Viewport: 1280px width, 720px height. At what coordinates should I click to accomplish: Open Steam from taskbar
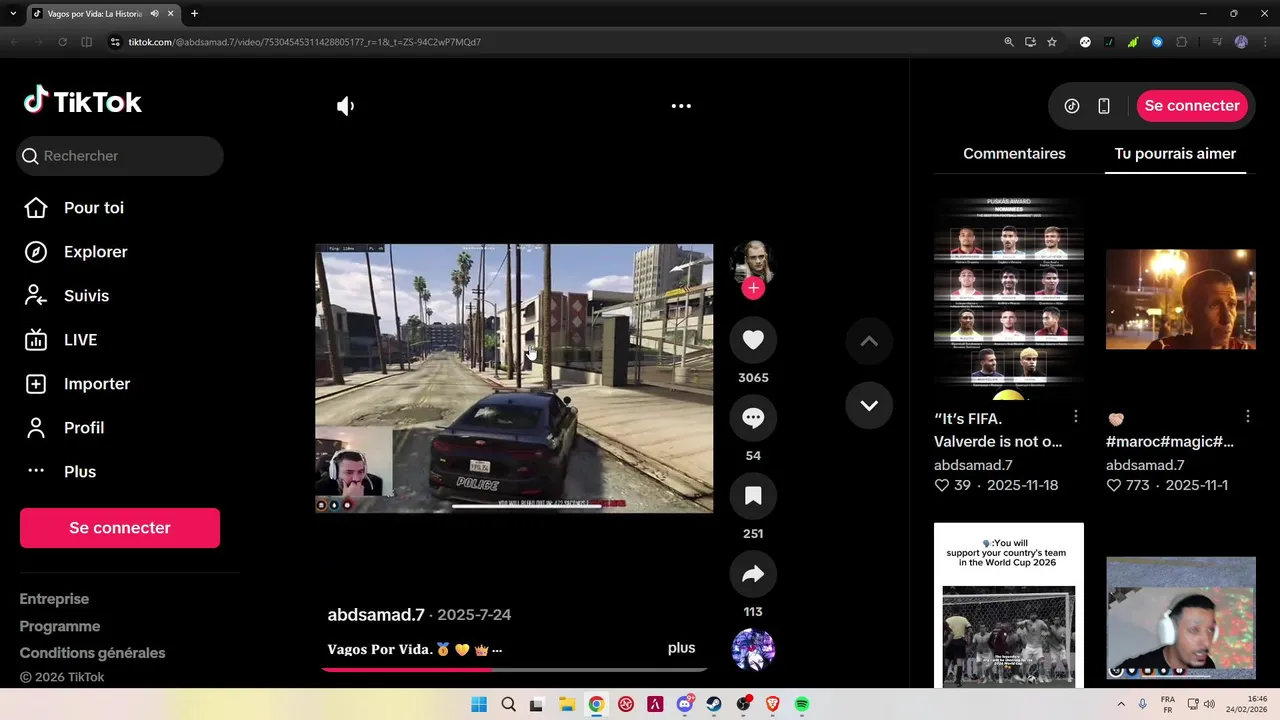tap(714, 705)
